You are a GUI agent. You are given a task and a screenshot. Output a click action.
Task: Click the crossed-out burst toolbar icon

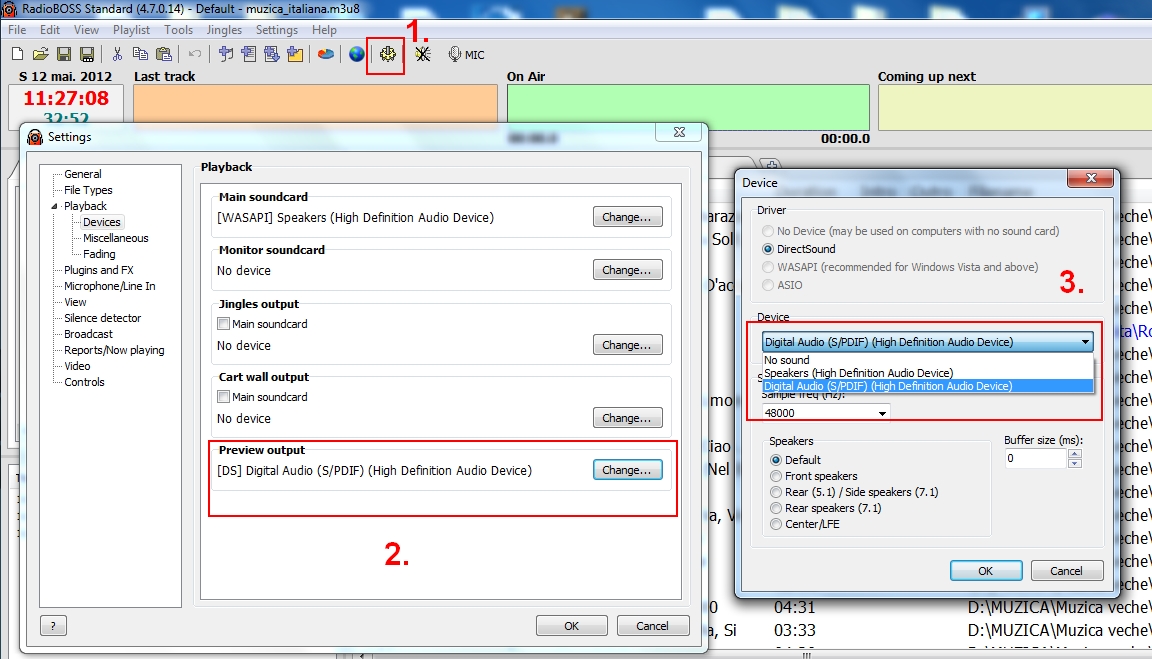tap(422, 54)
